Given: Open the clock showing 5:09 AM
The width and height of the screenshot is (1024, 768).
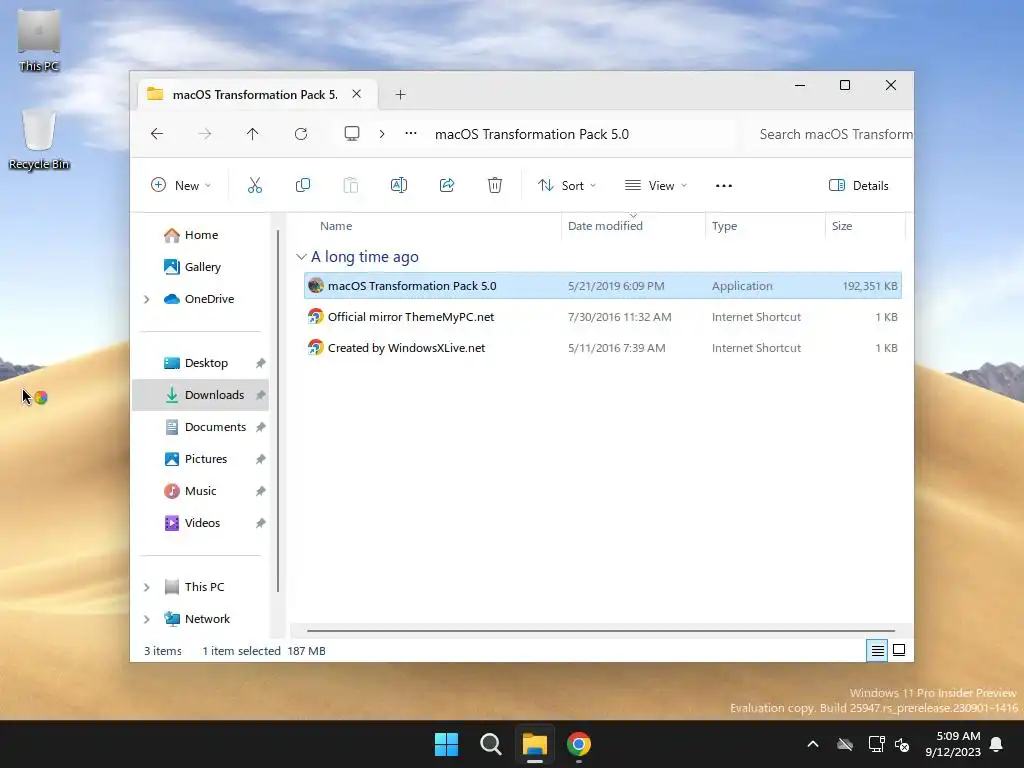Looking at the screenshot, I should 953,744.
